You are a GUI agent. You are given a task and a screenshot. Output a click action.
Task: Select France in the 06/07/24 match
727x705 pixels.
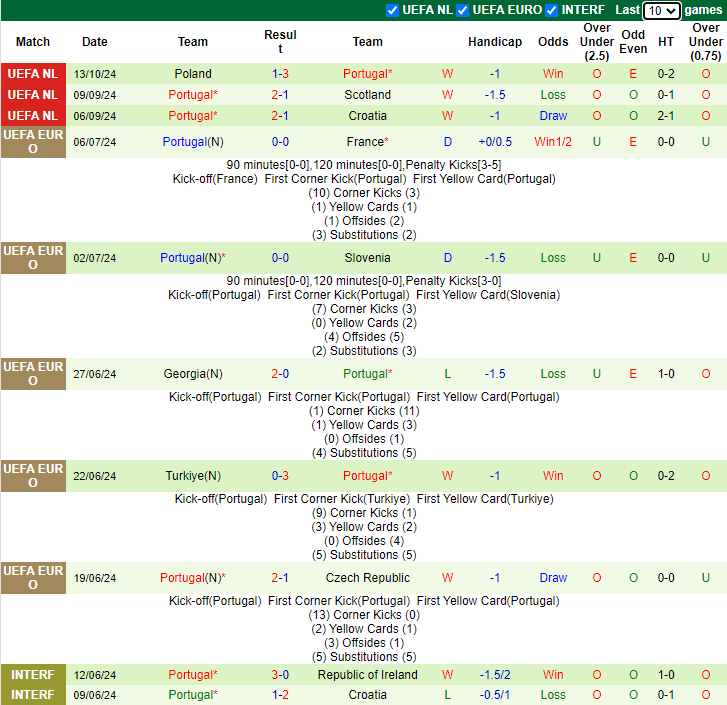coord(365,142)
